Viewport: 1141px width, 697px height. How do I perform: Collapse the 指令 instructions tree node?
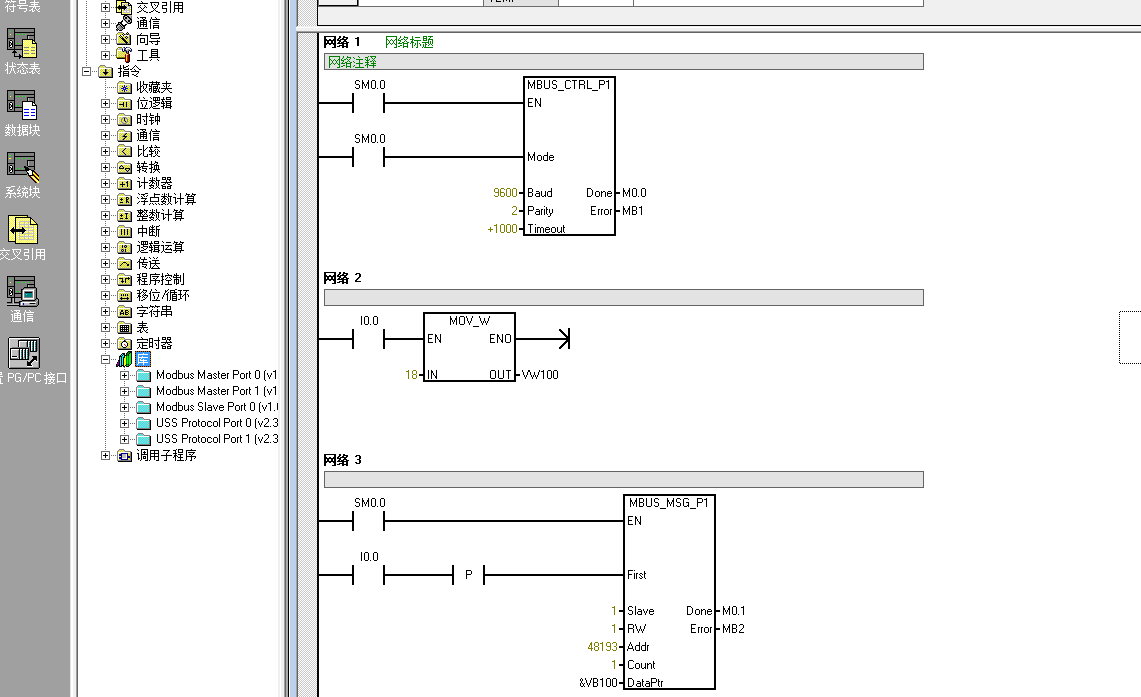click(x=88, y=71)
